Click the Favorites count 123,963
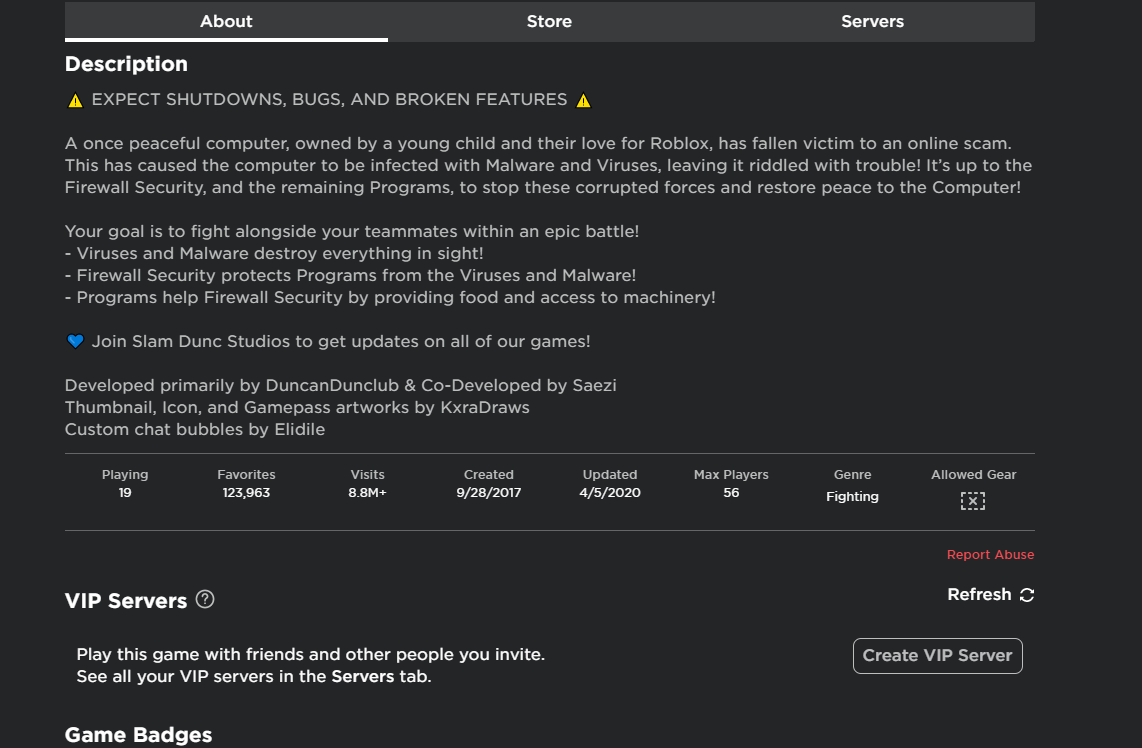This screenshot has width=1142, height=748. point(246,492)
